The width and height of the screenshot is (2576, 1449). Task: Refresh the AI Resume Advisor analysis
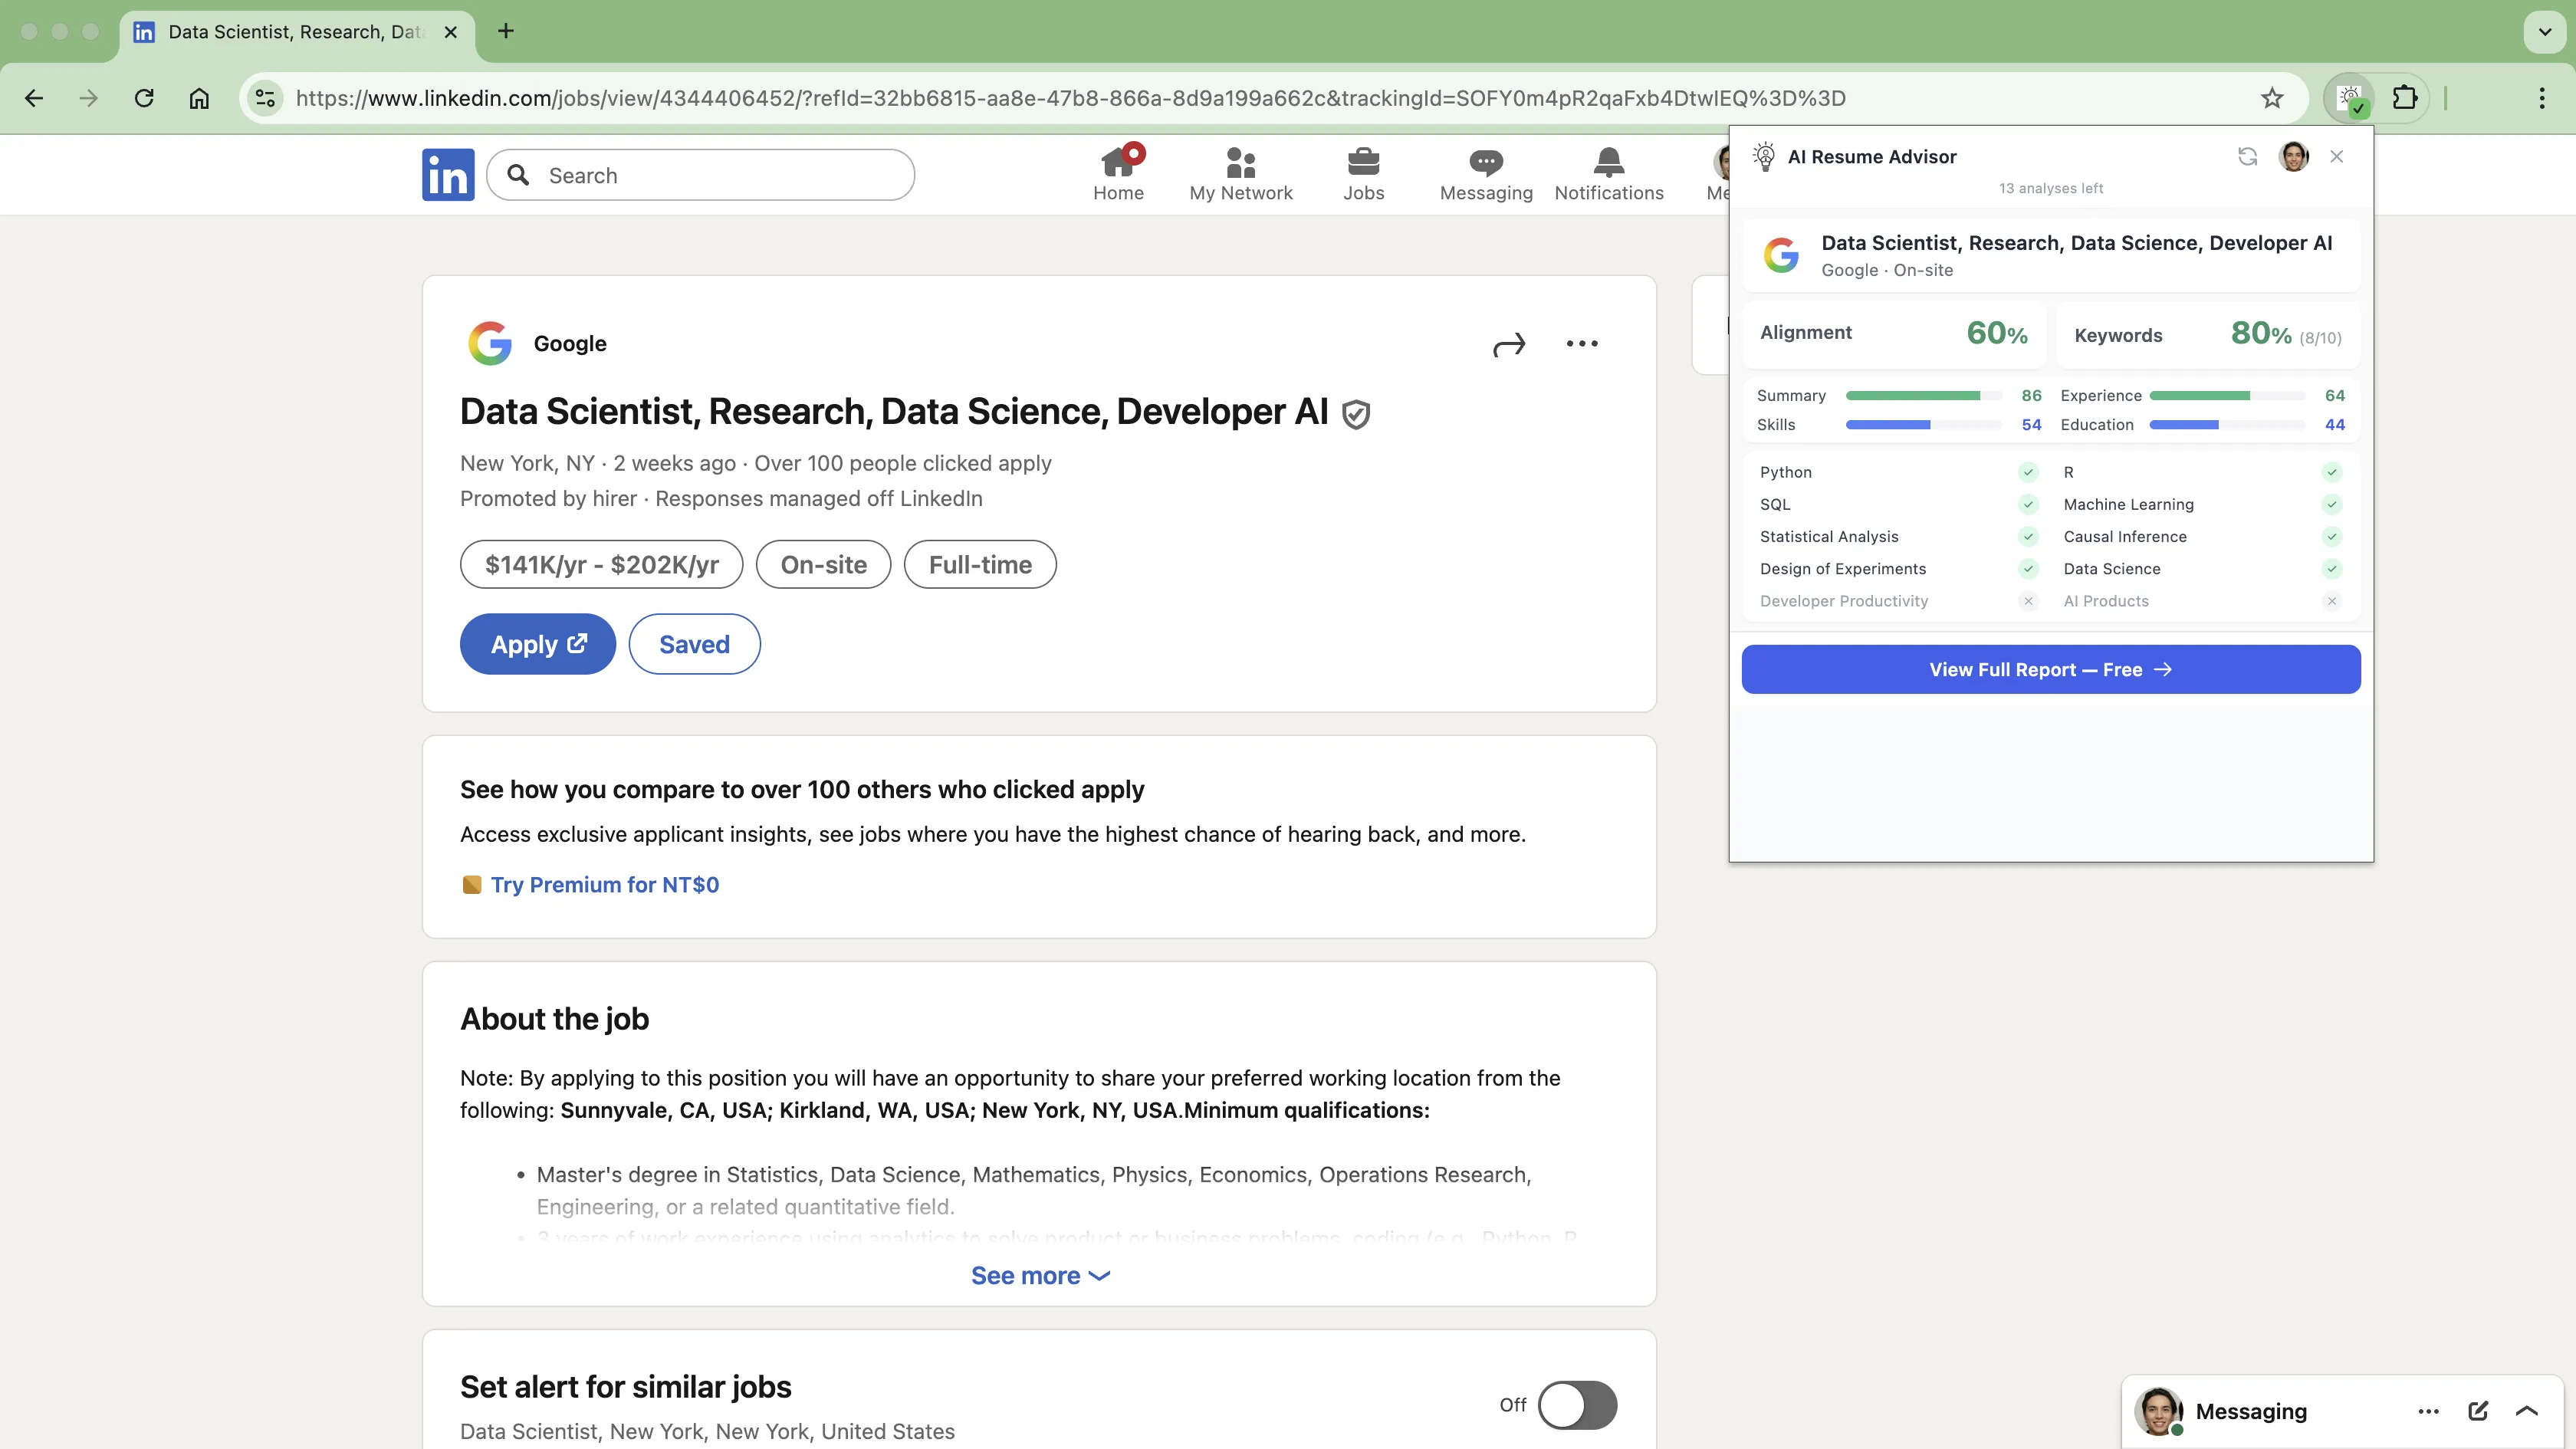pyautogui.click(x=2247, y=156)
